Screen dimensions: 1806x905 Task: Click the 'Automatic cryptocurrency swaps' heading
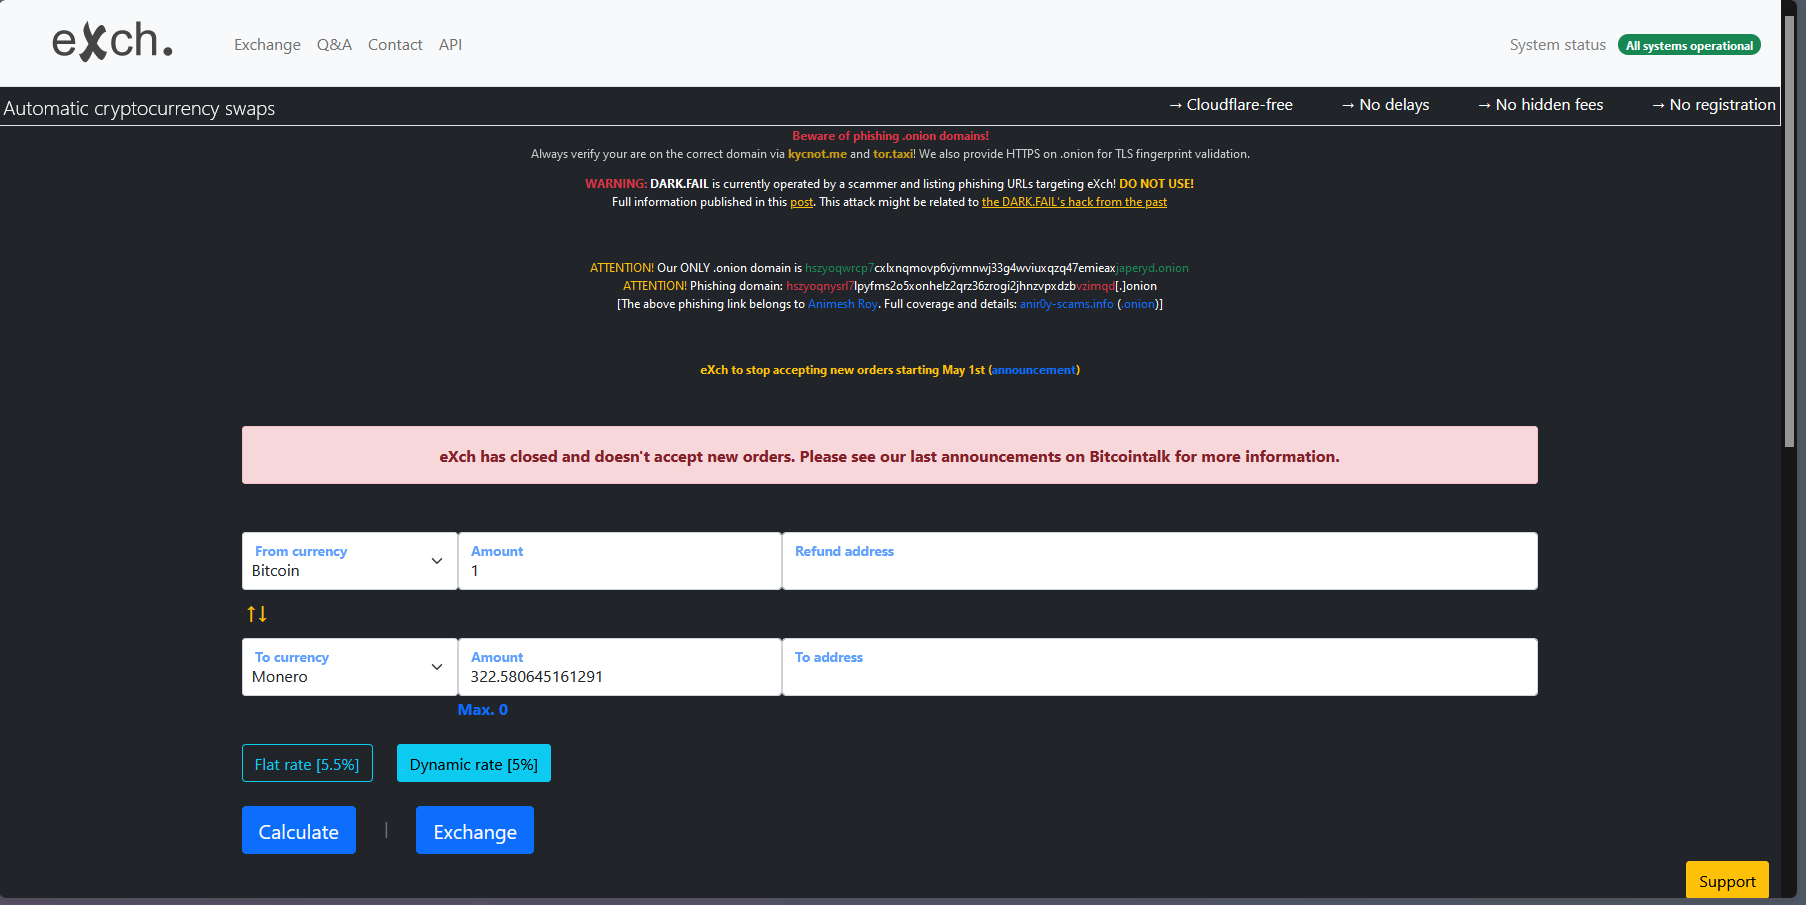[x=139, y=108]
